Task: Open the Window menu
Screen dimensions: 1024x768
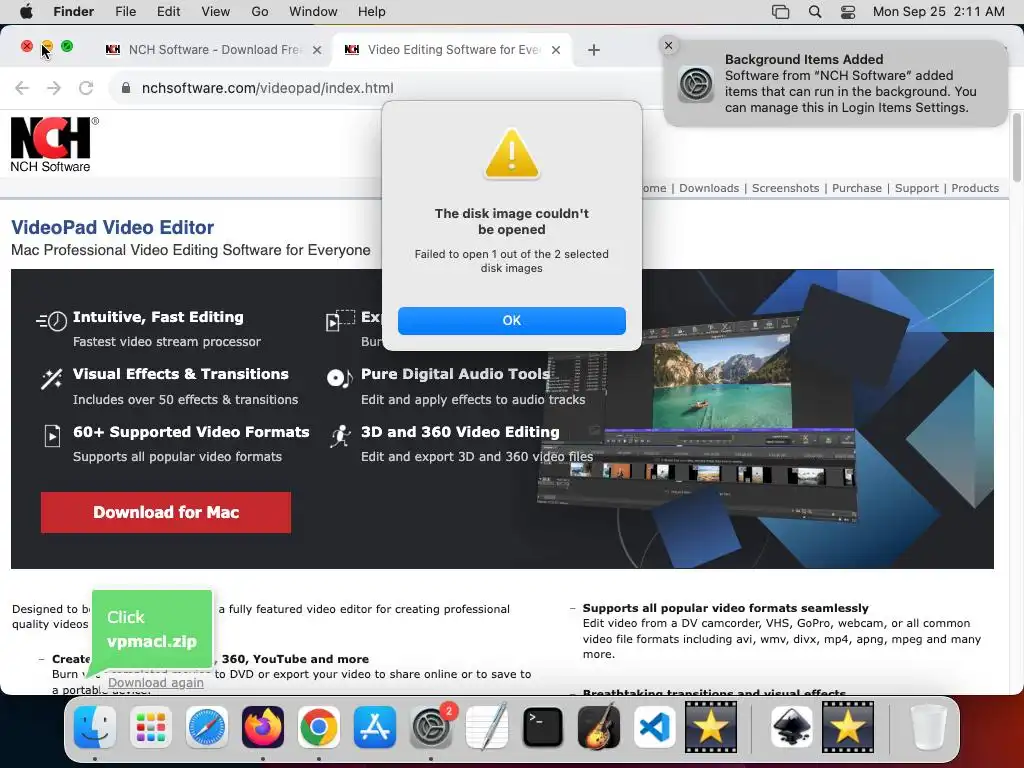Action: pos(313,11)
